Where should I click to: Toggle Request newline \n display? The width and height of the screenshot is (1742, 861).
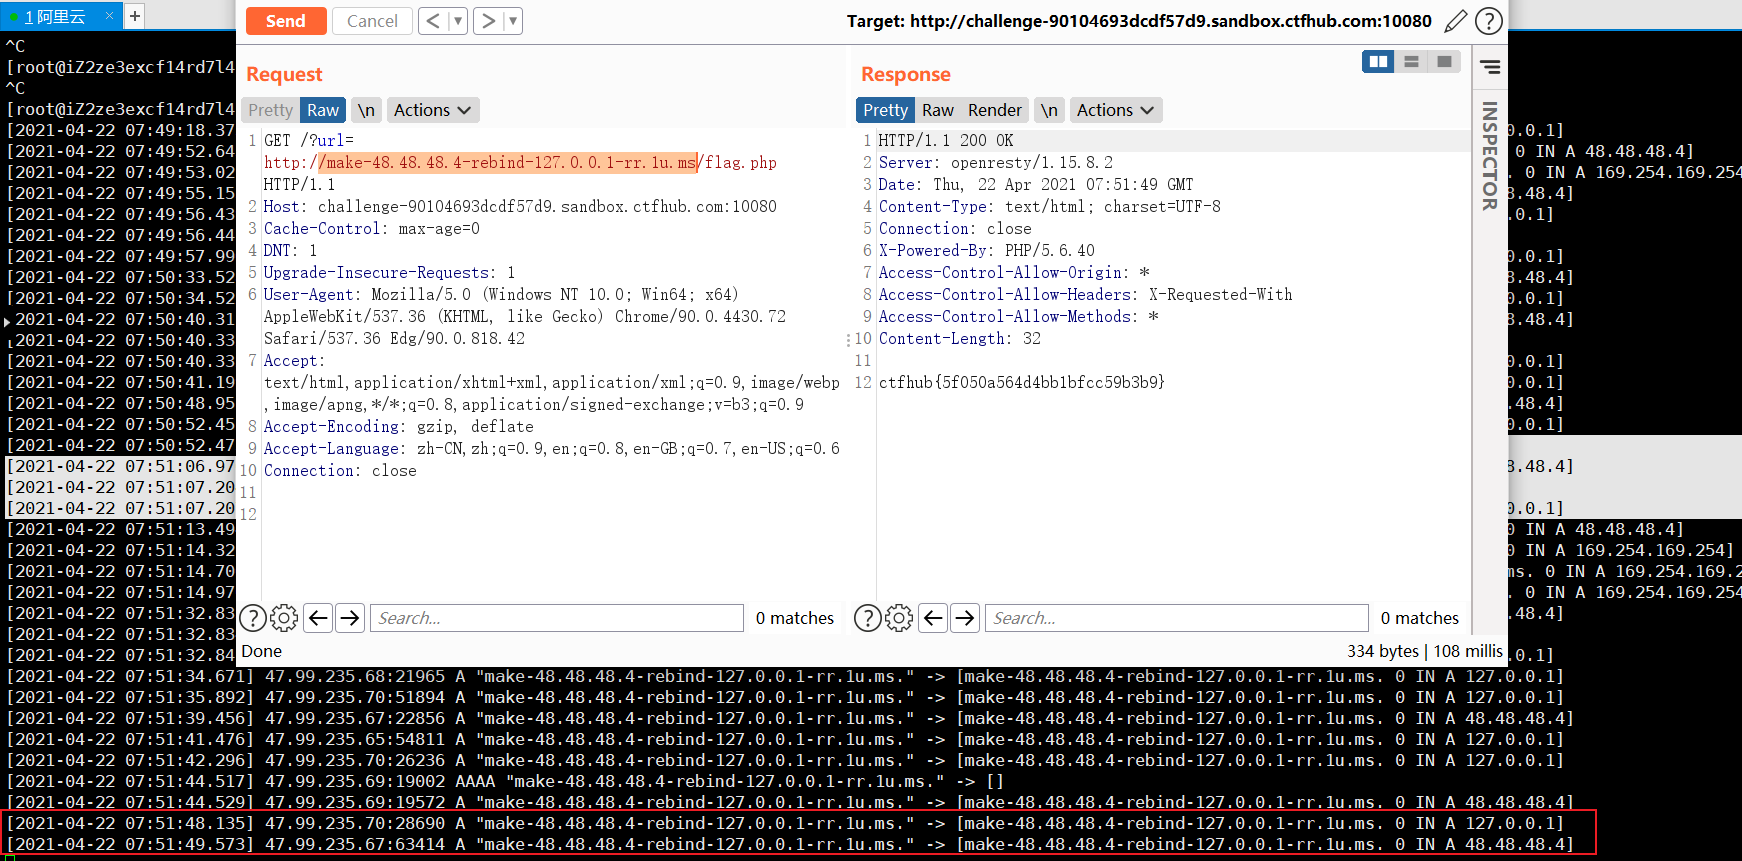366,110
